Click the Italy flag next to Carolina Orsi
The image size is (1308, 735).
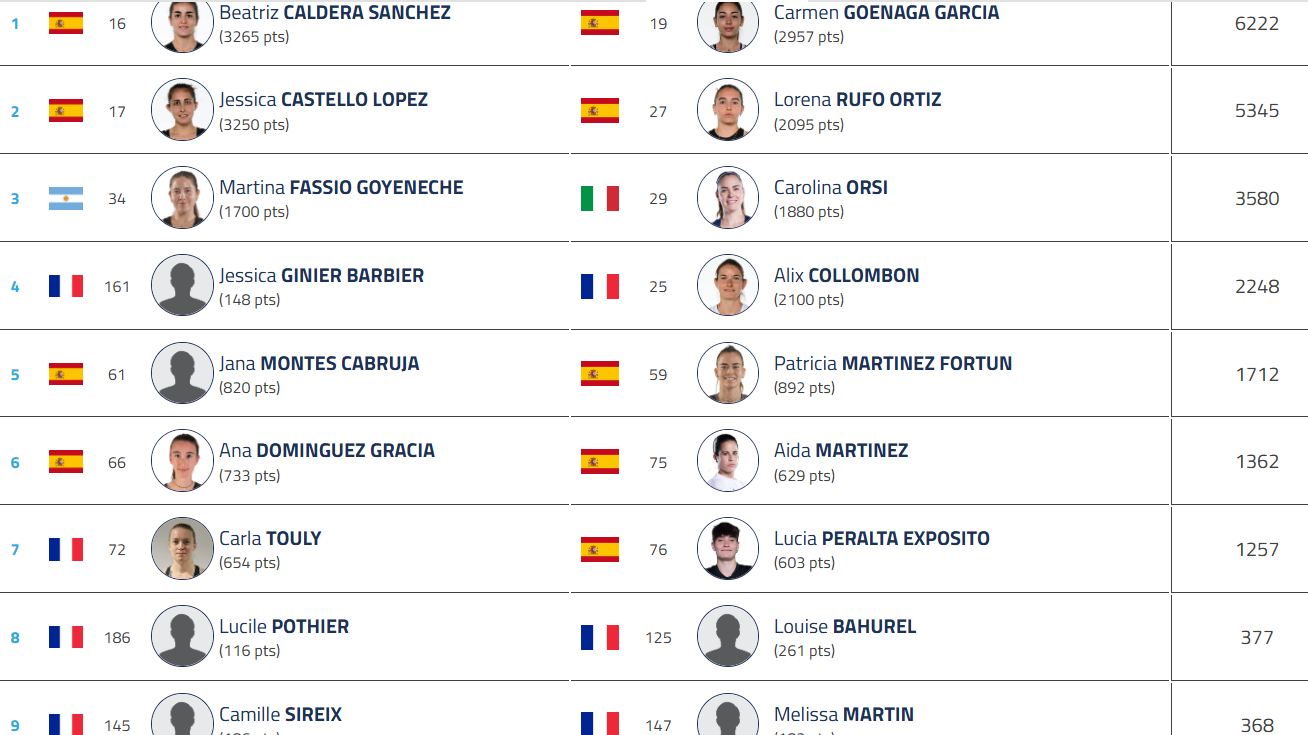click(600, 198)
